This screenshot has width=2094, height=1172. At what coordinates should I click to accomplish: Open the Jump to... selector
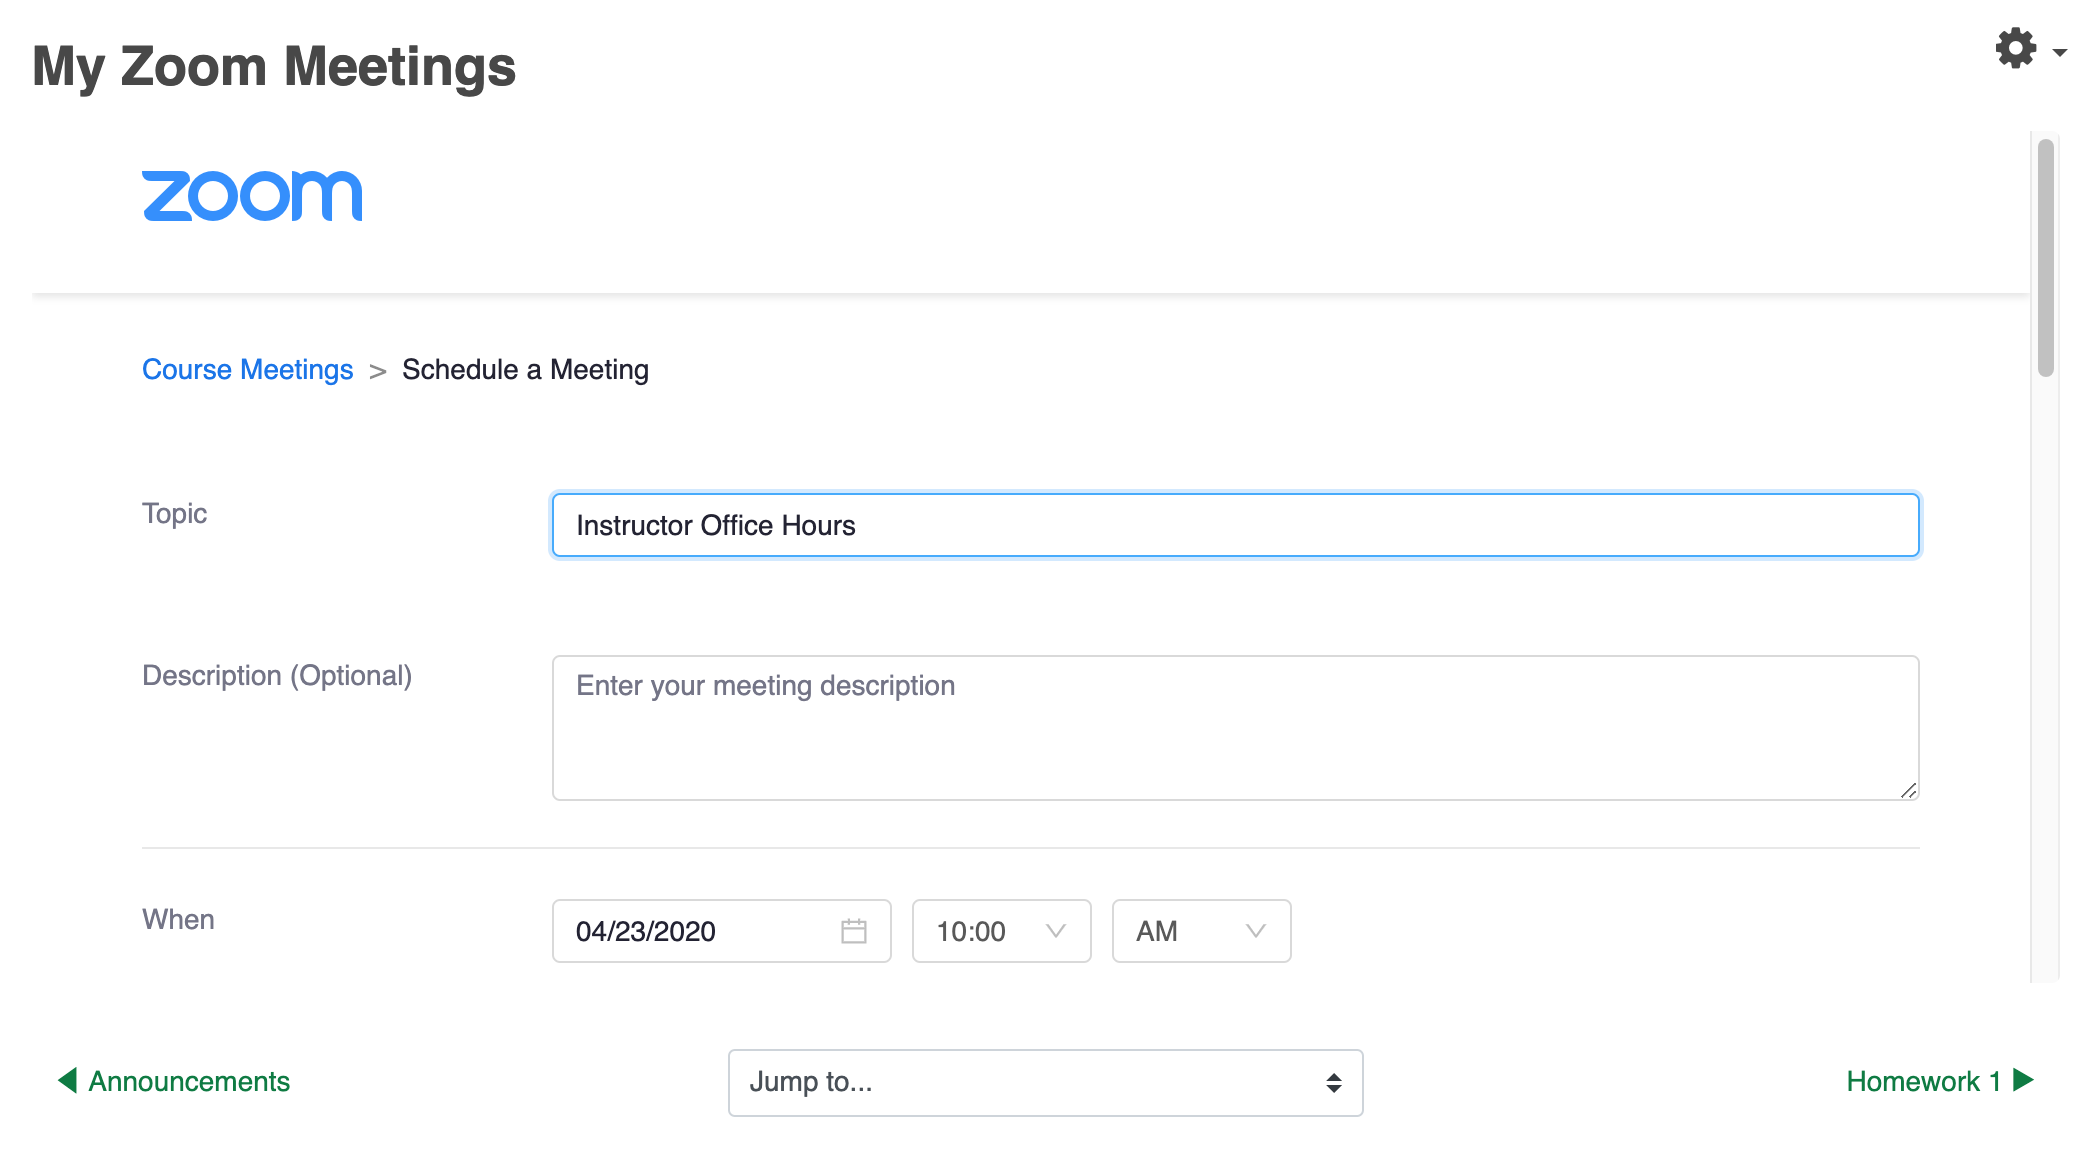1044,1083
